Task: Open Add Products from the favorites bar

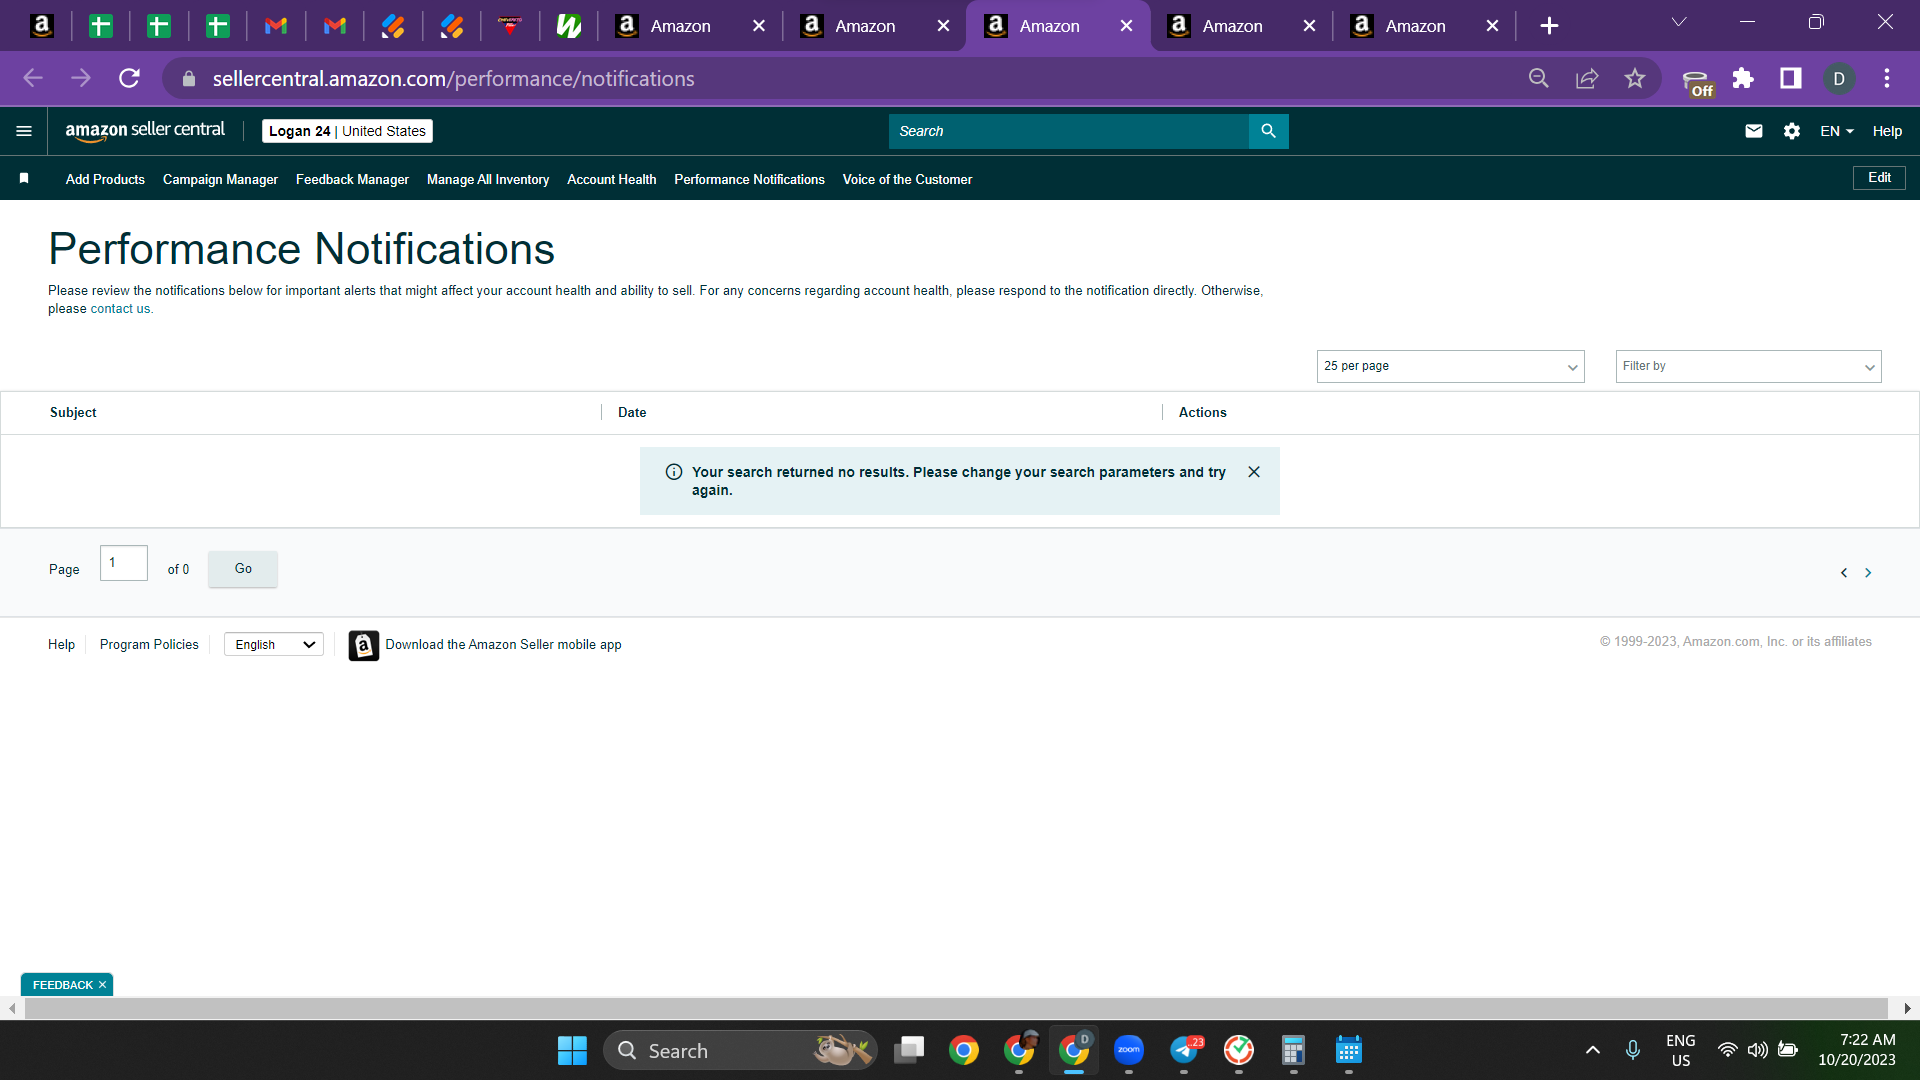Action: click(x=105, y=179)
